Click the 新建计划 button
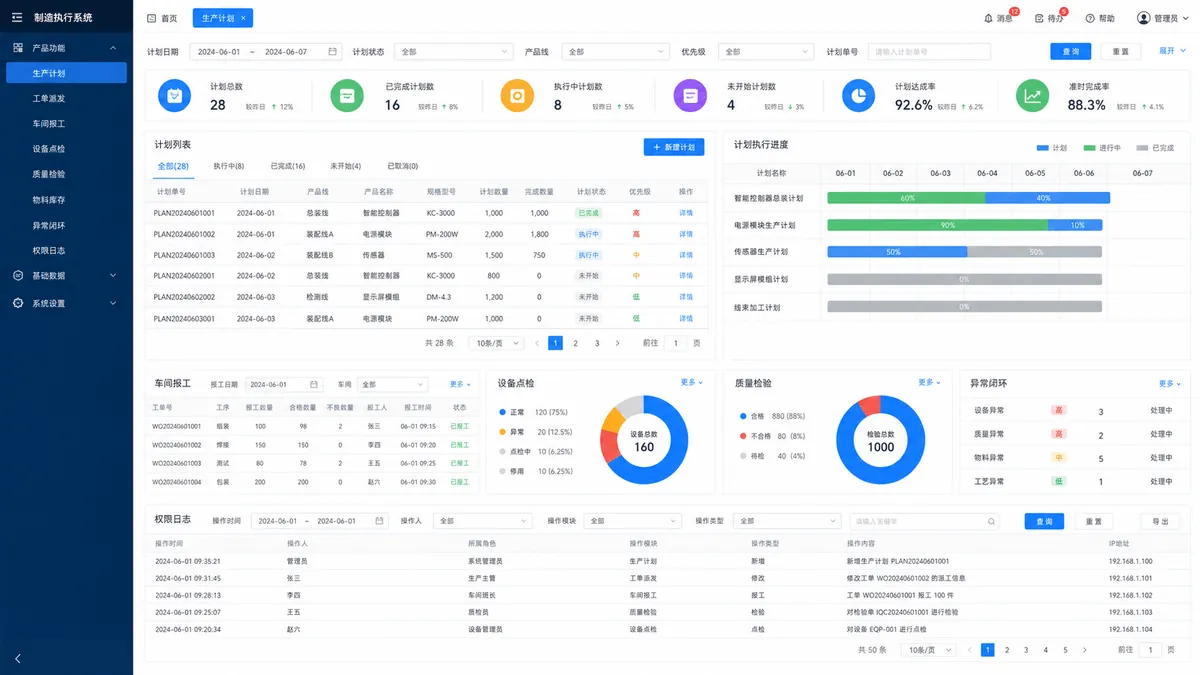This screenshot has width=1200, height=675. 674,147
